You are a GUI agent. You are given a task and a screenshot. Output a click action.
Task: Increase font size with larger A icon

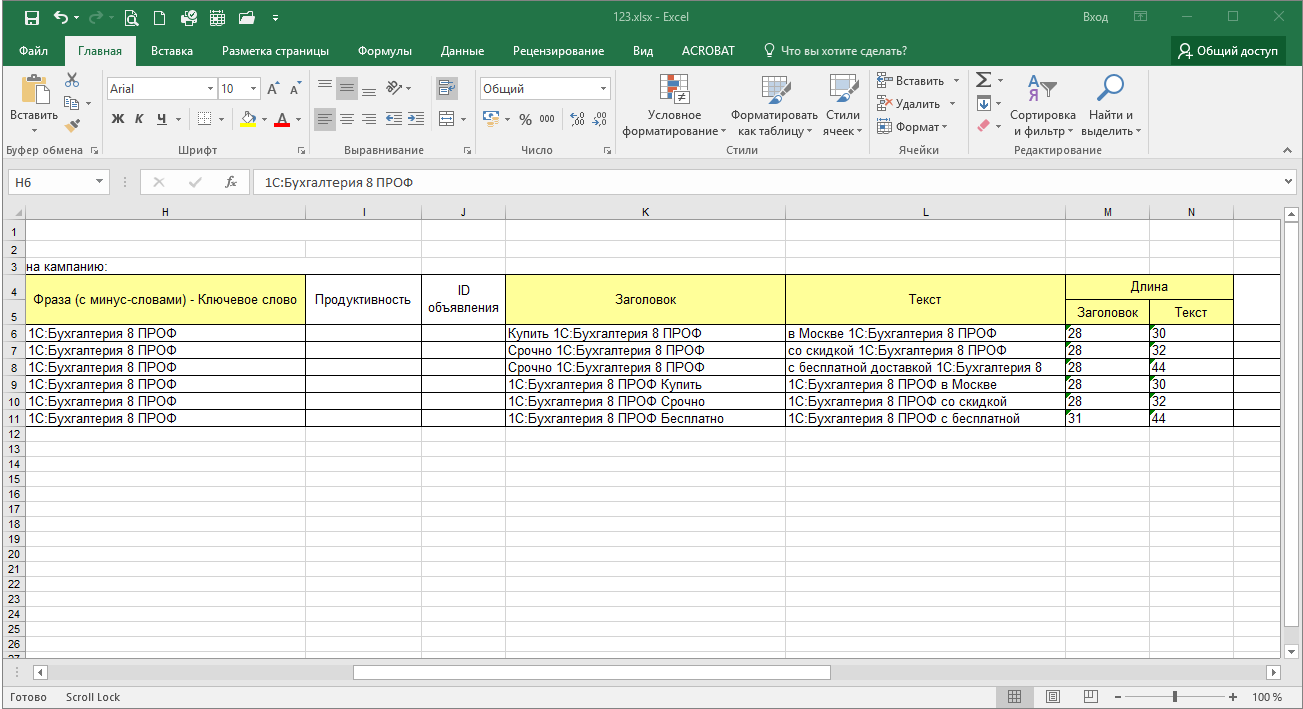tap(272, 89)
